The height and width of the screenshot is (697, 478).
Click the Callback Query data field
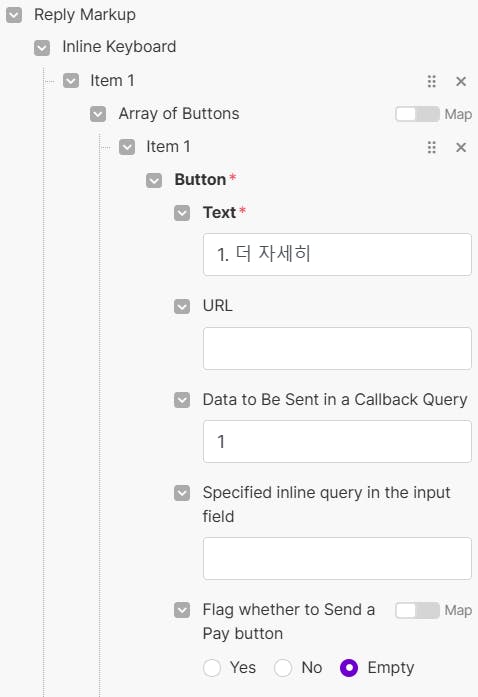click(x=337, y=441)
